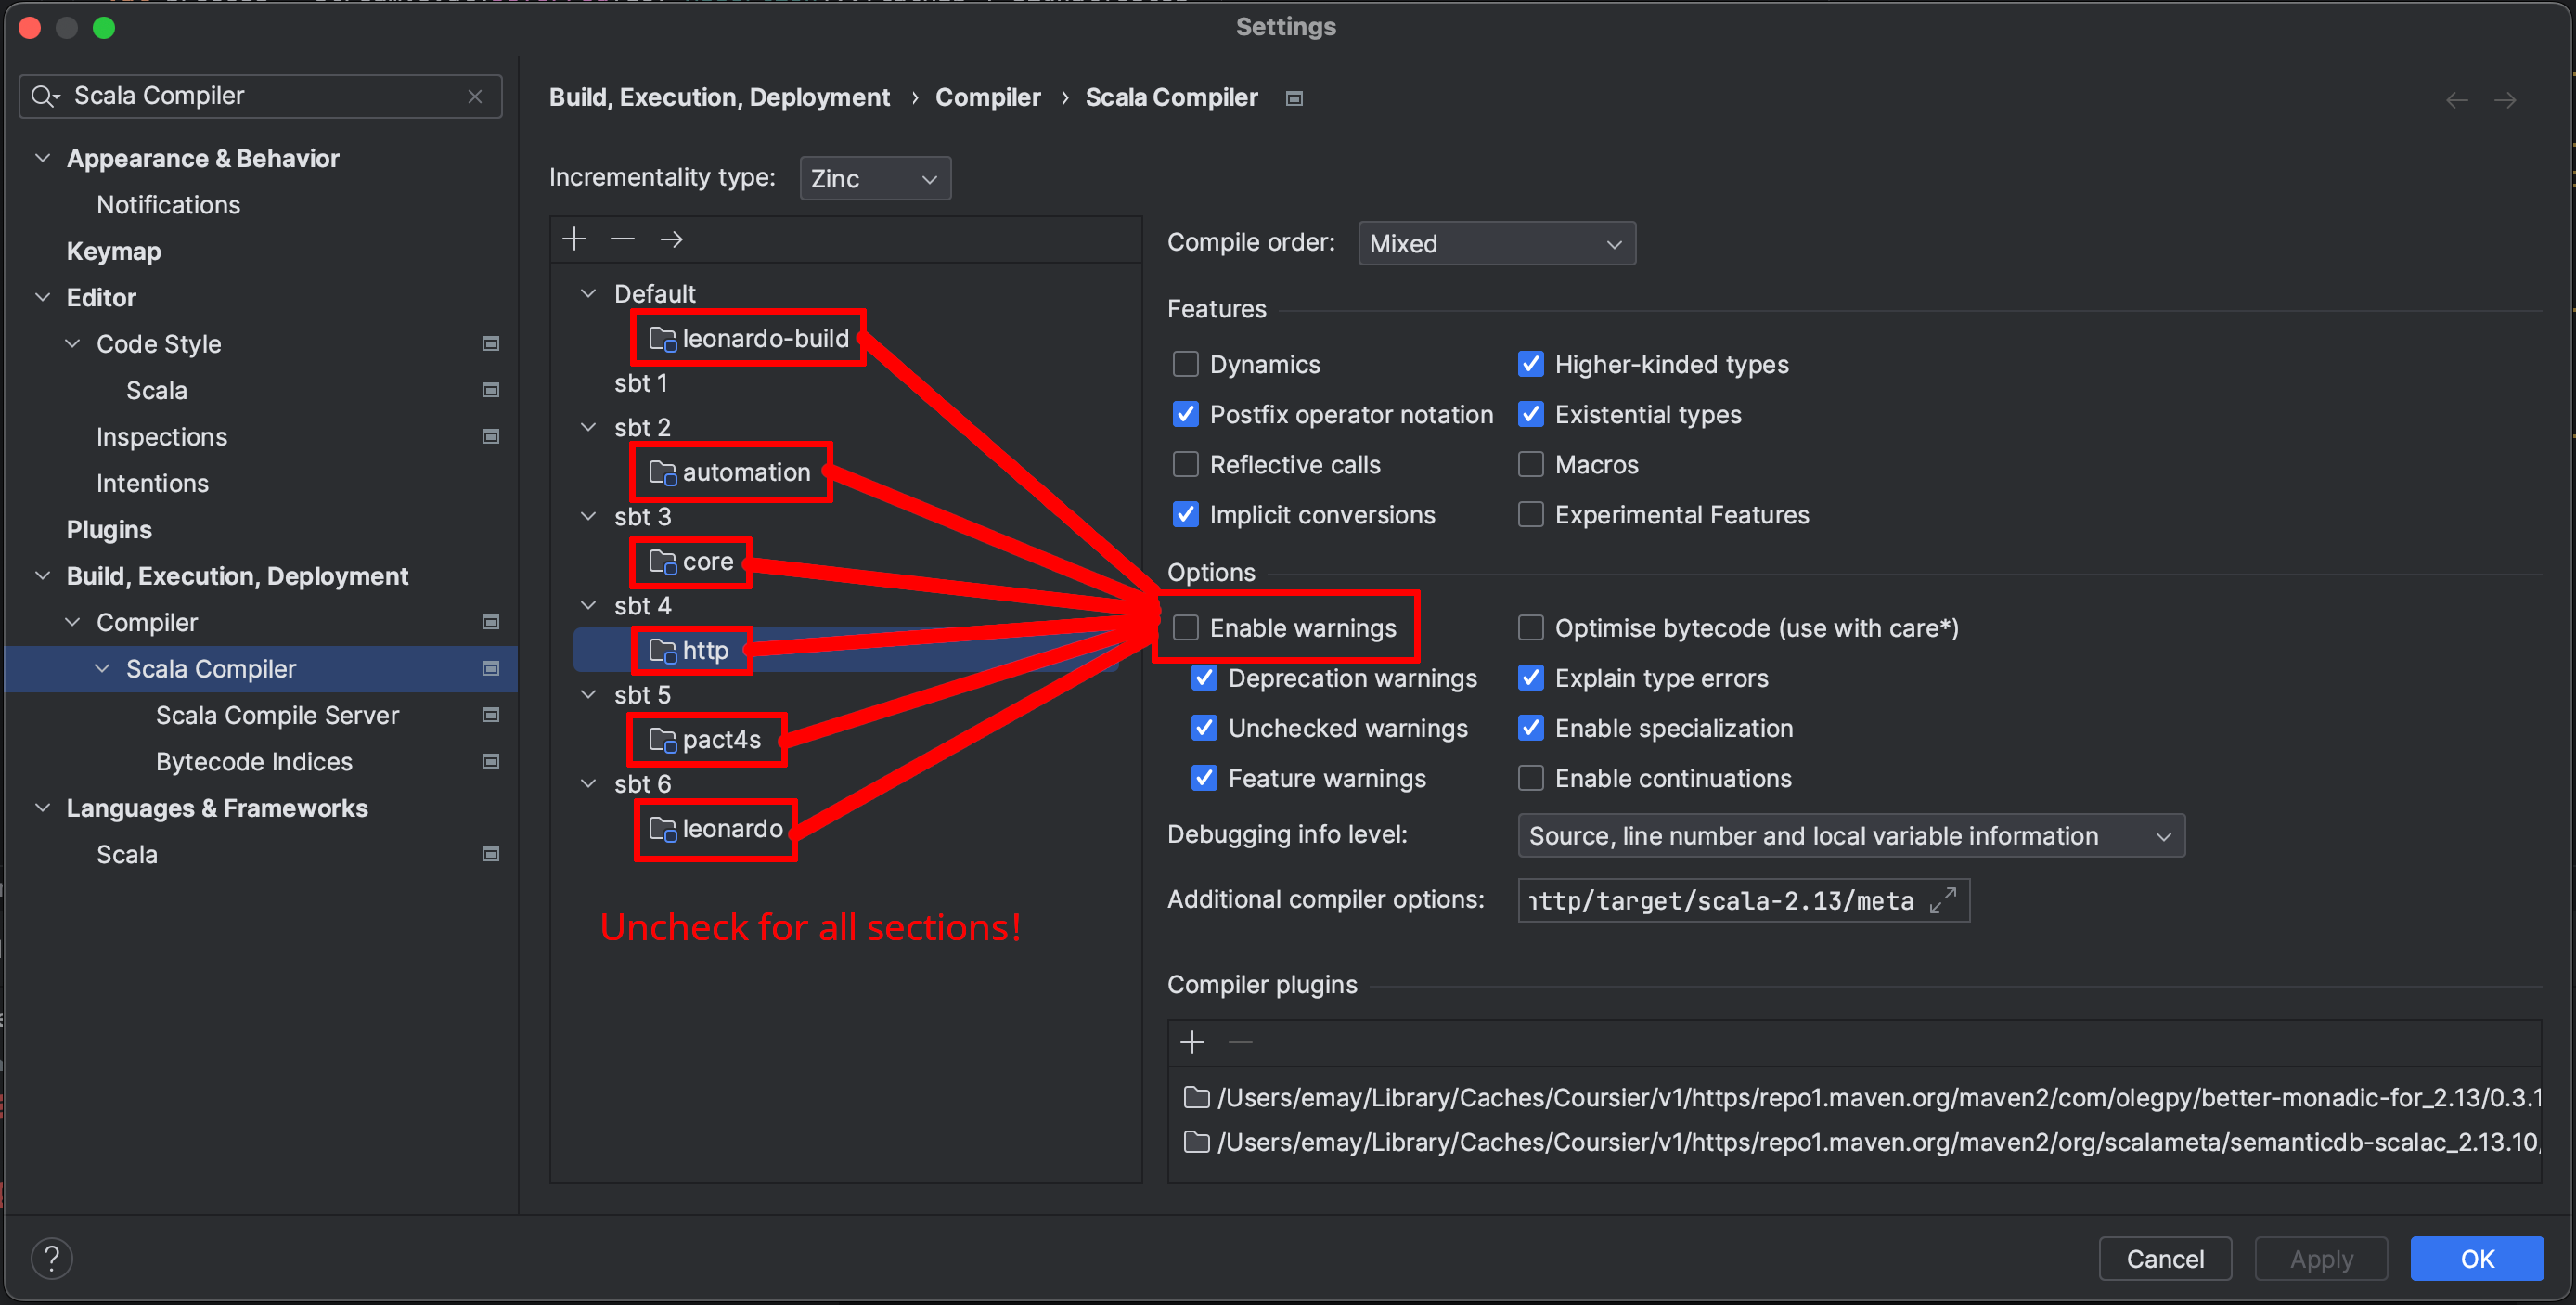Open the Debugging info level dropdown

coord(1850,836)
